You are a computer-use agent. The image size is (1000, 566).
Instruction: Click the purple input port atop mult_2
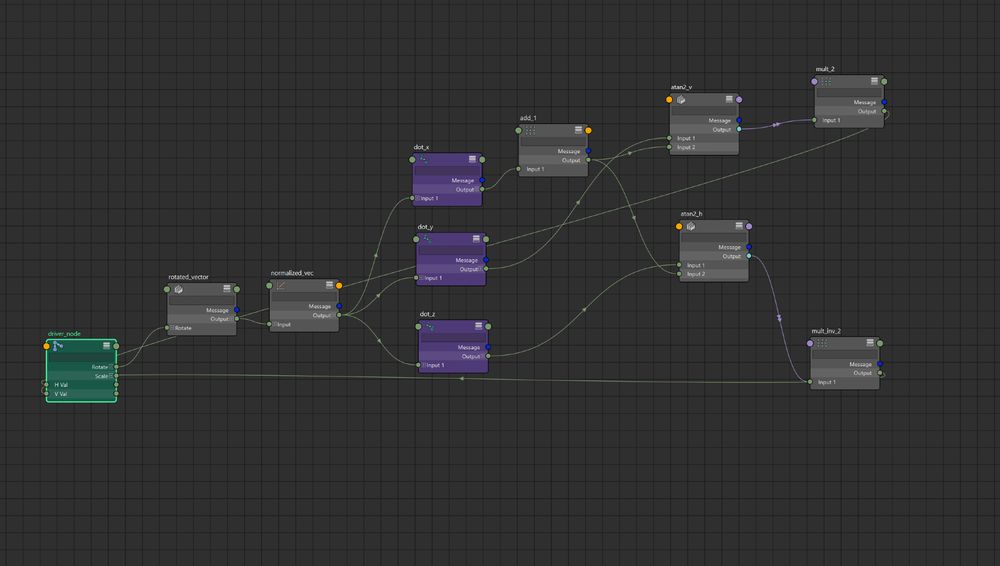pyautogui.click(x=814, y=82)
